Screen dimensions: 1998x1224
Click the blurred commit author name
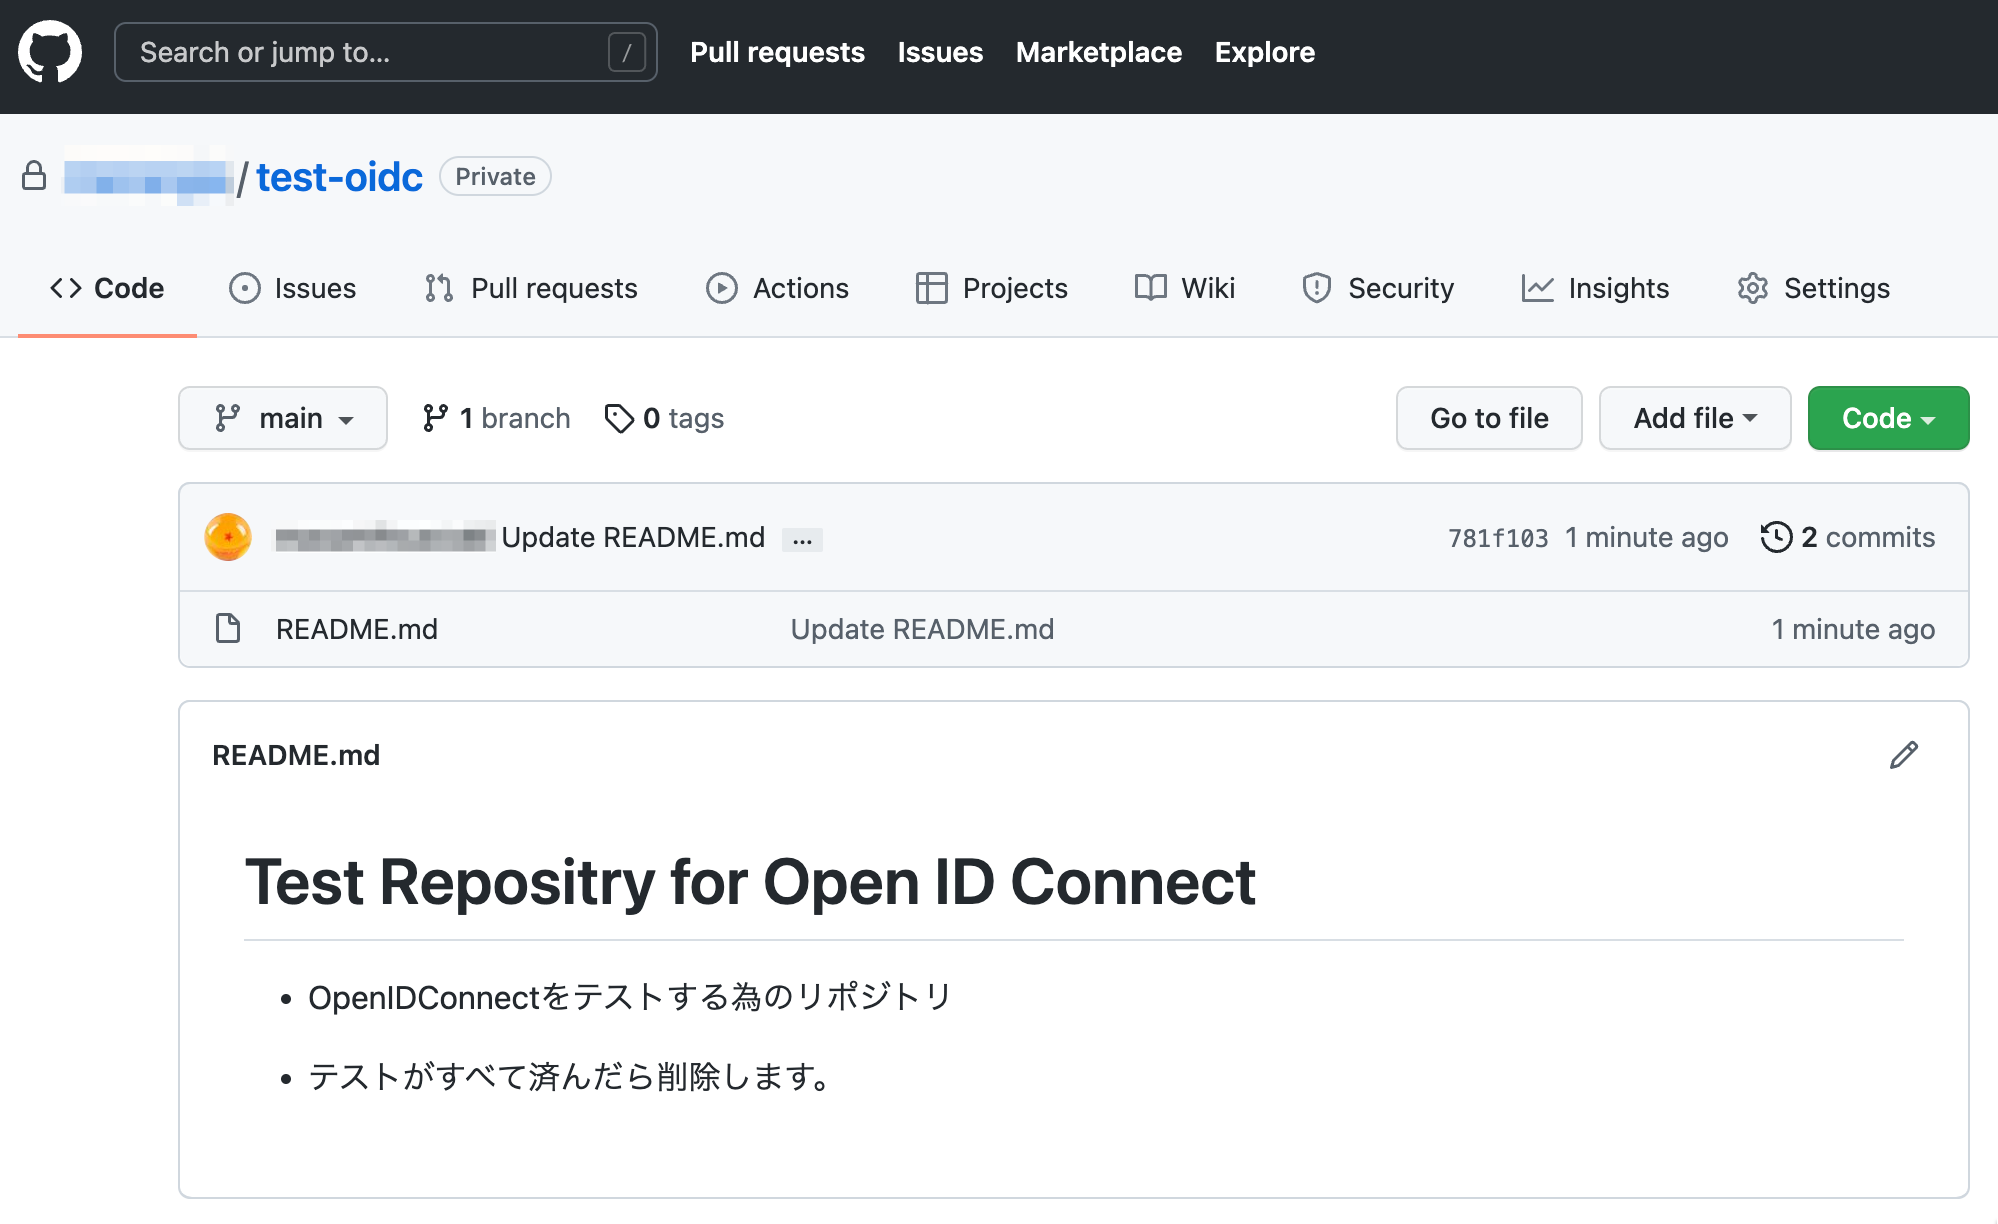(385, 538)
